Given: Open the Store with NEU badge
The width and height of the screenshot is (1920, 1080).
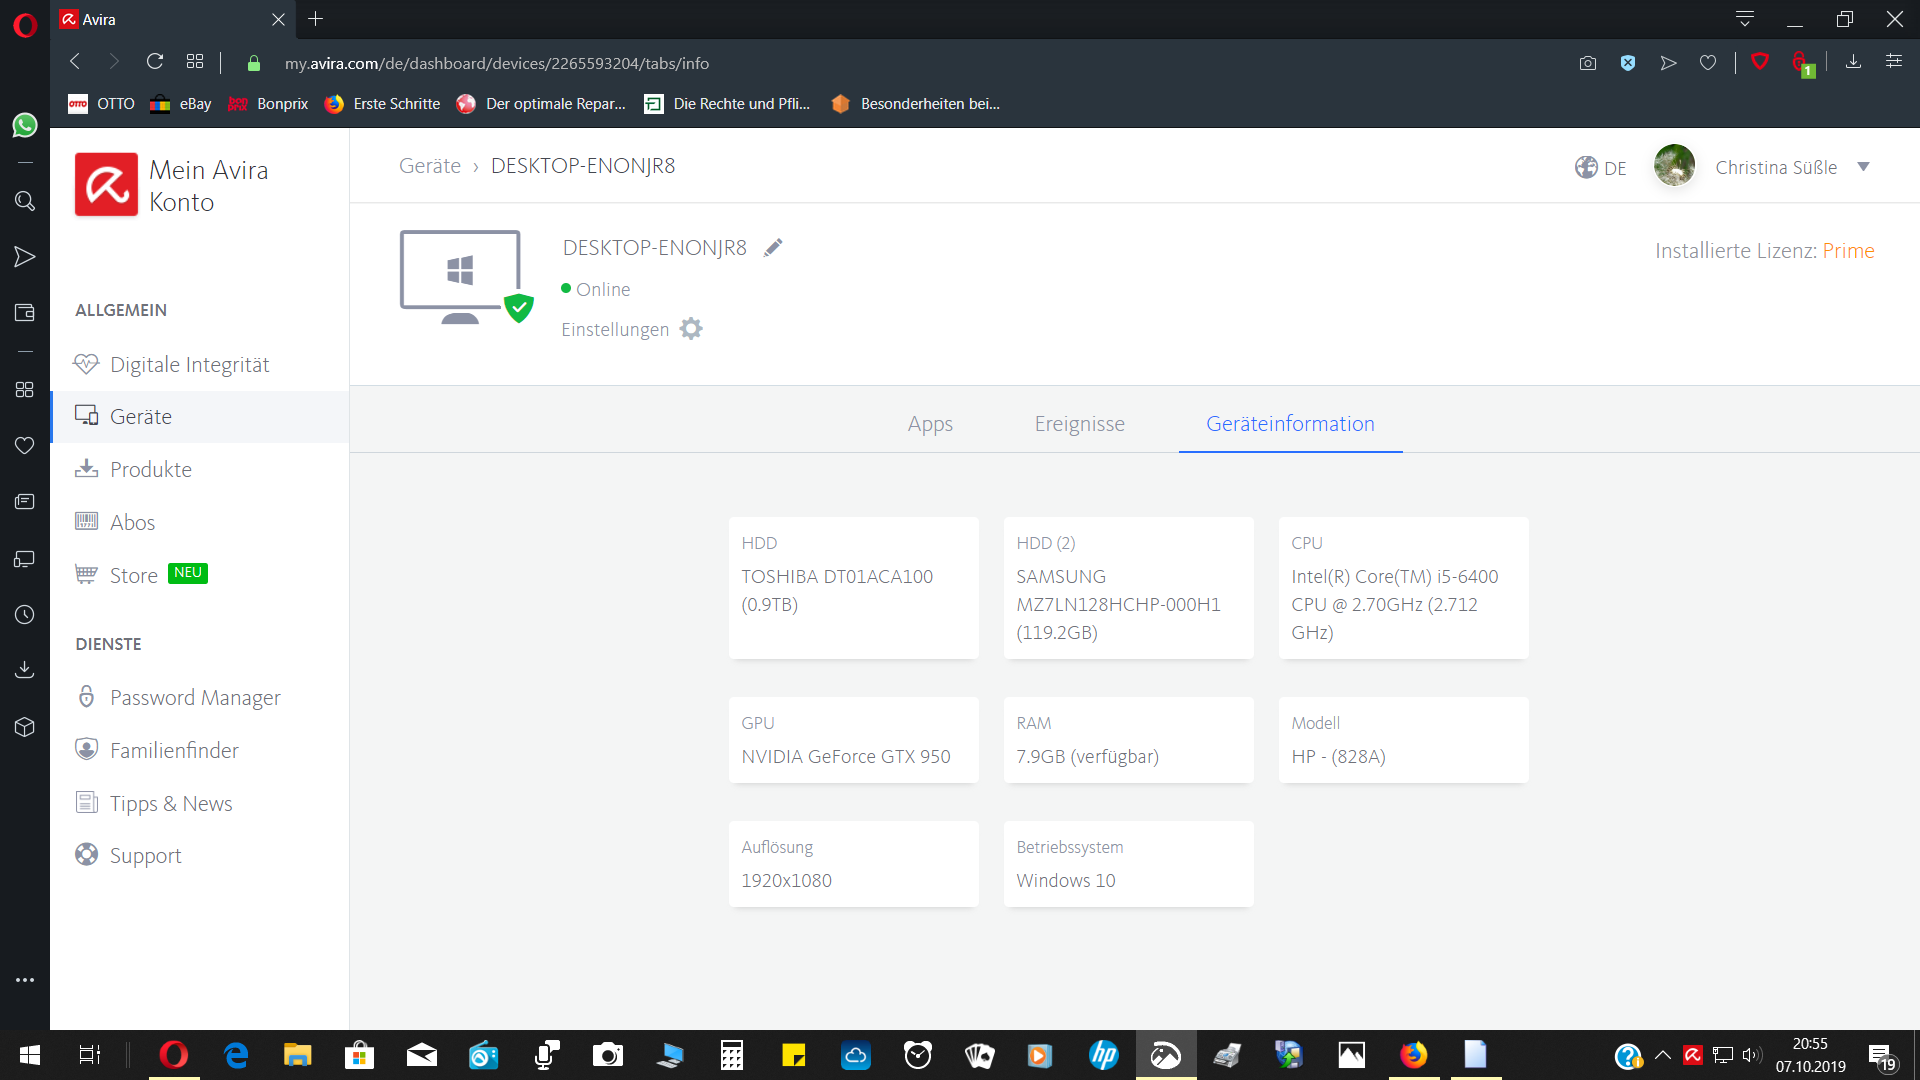Looking at the screenshot, I should tap(141, 575).
